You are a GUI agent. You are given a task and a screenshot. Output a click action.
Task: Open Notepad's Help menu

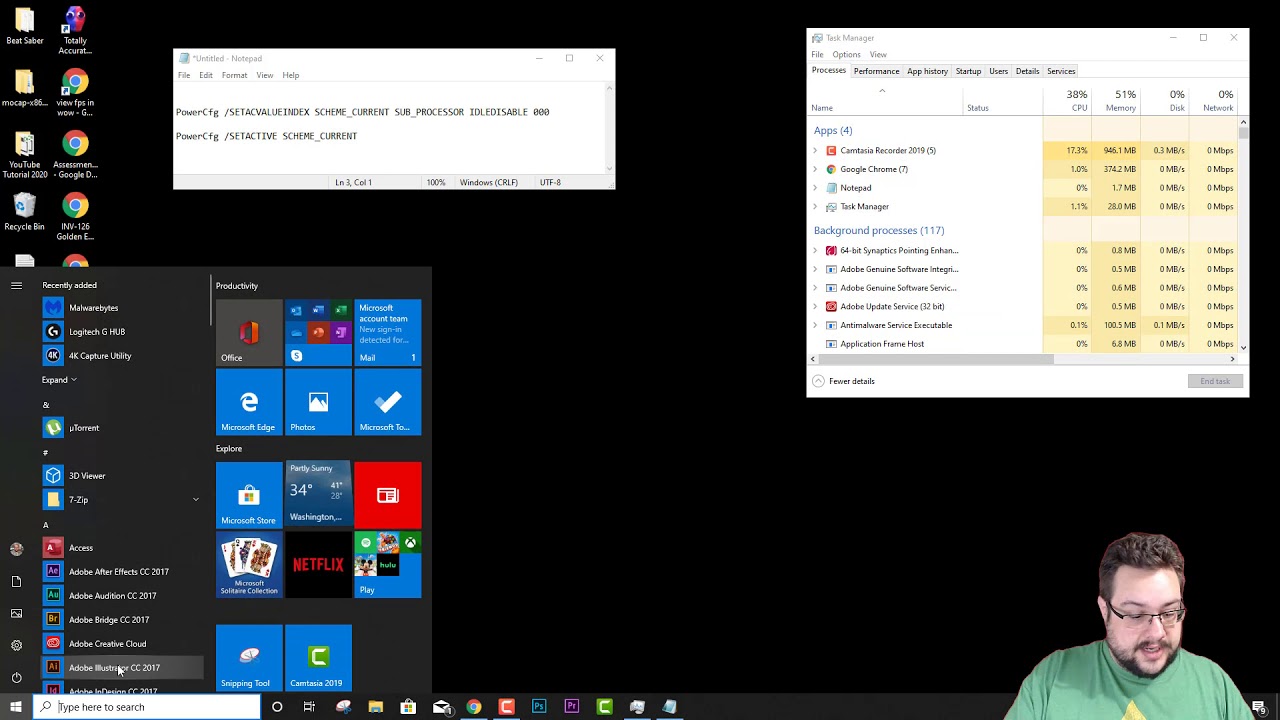pyautogui.click(x=290, y=75)
